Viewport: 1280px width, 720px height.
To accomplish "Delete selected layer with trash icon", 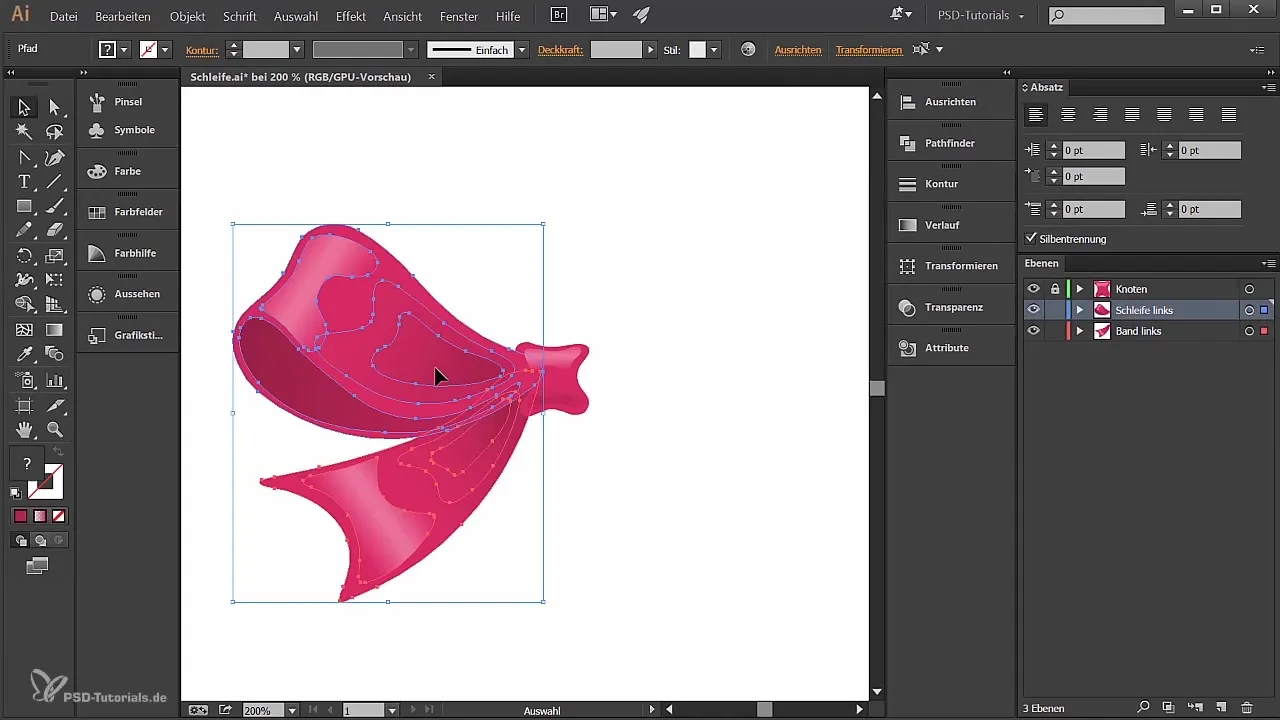I will pos(1246,707).
